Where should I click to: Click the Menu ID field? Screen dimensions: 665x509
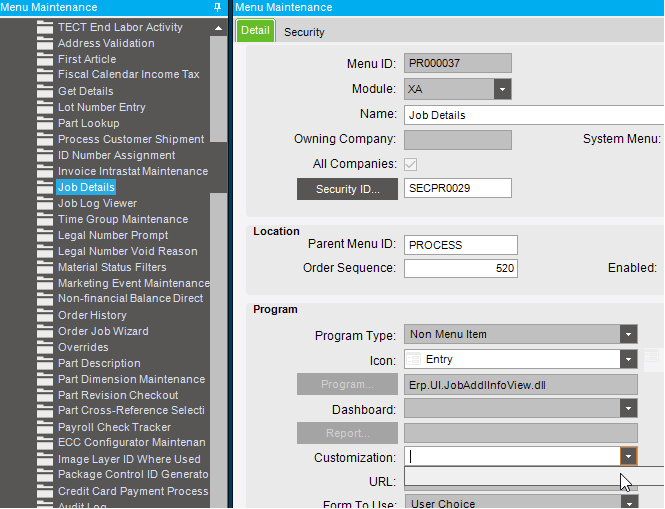[458, 63]
